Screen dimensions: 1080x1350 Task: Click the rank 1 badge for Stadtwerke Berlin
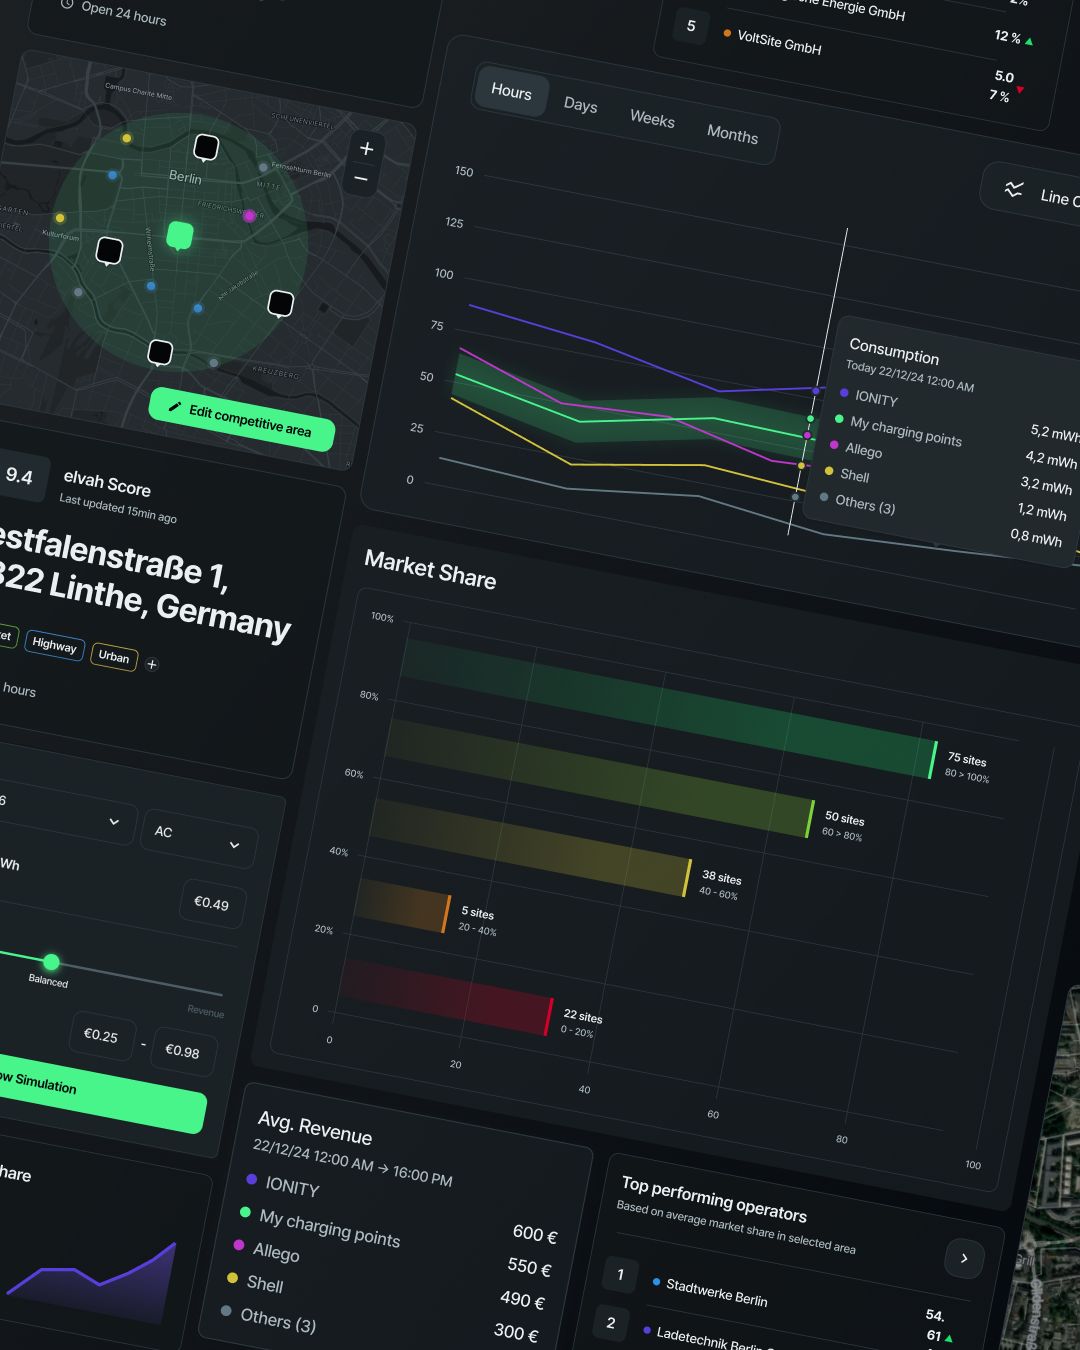(x=620, y=1274)
